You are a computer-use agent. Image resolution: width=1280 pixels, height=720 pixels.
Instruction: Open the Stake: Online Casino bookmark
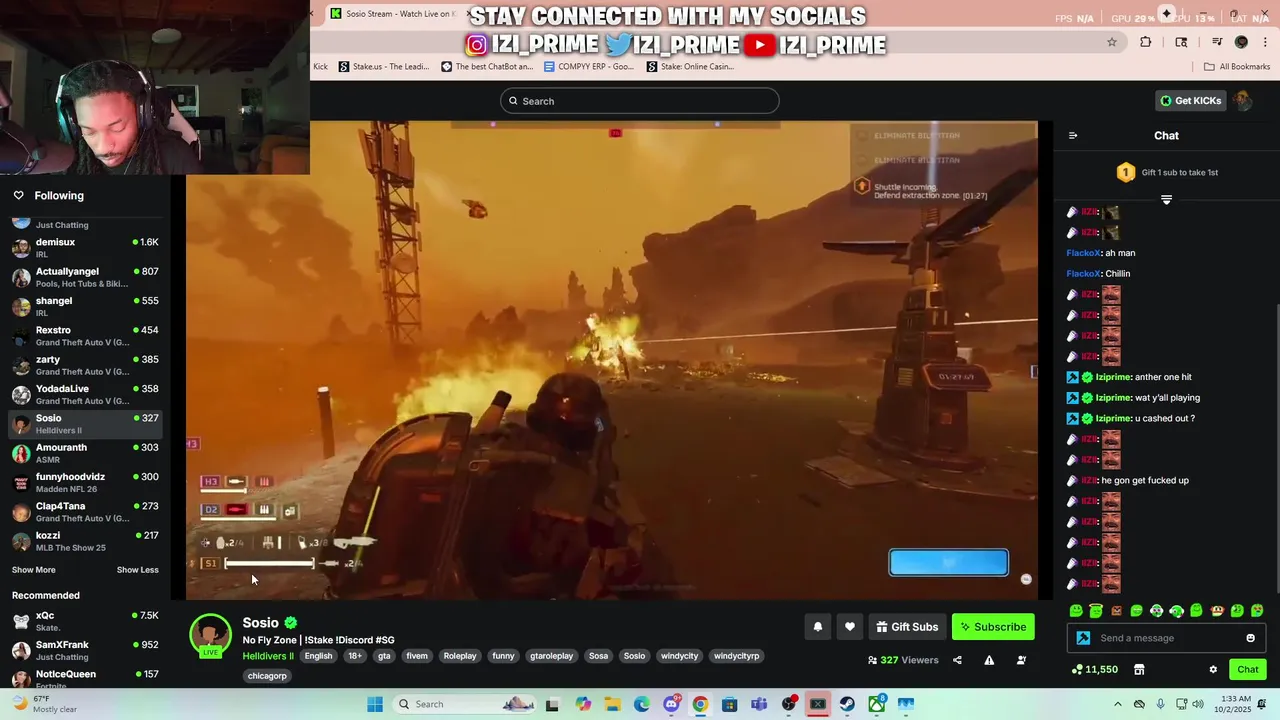(690, 67)
